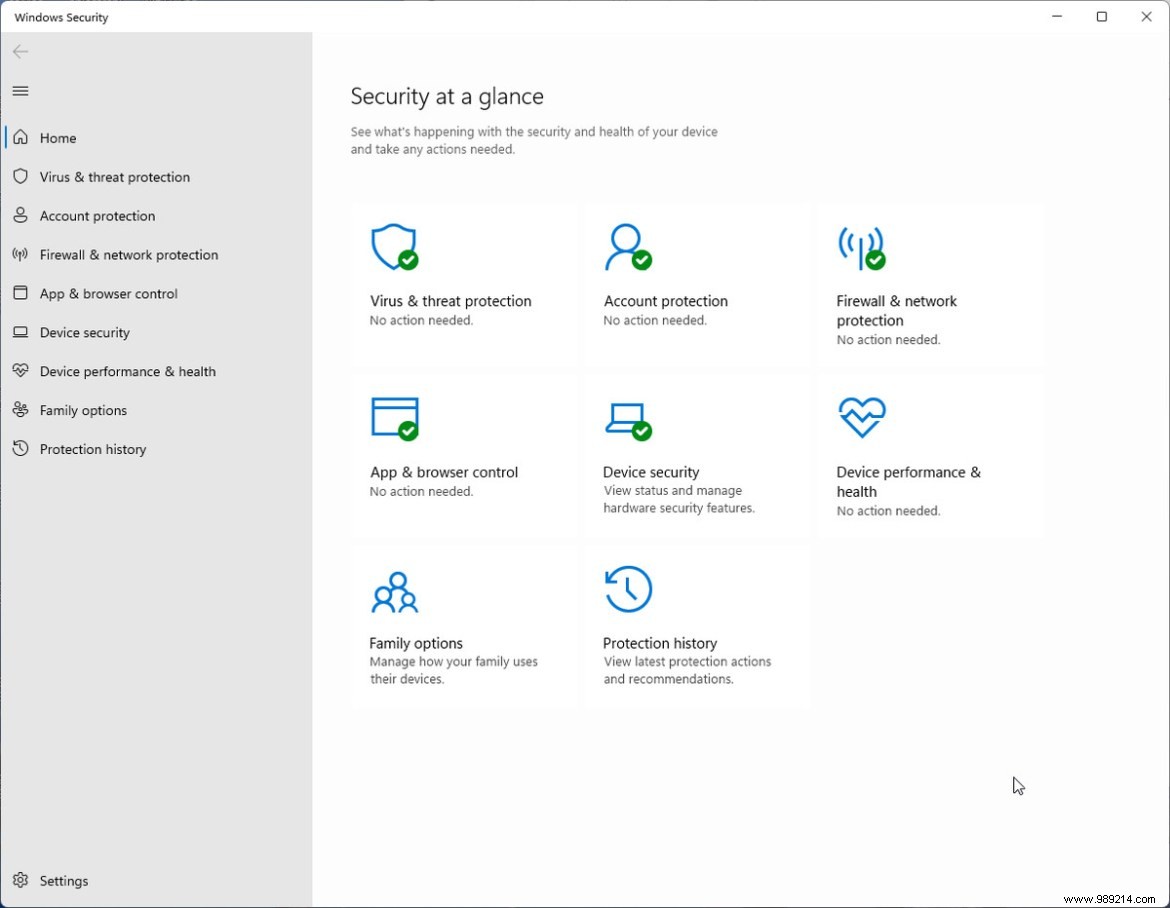Open Account protection from the sidebar
1170x908 pixels.
(x=97, y=215)
